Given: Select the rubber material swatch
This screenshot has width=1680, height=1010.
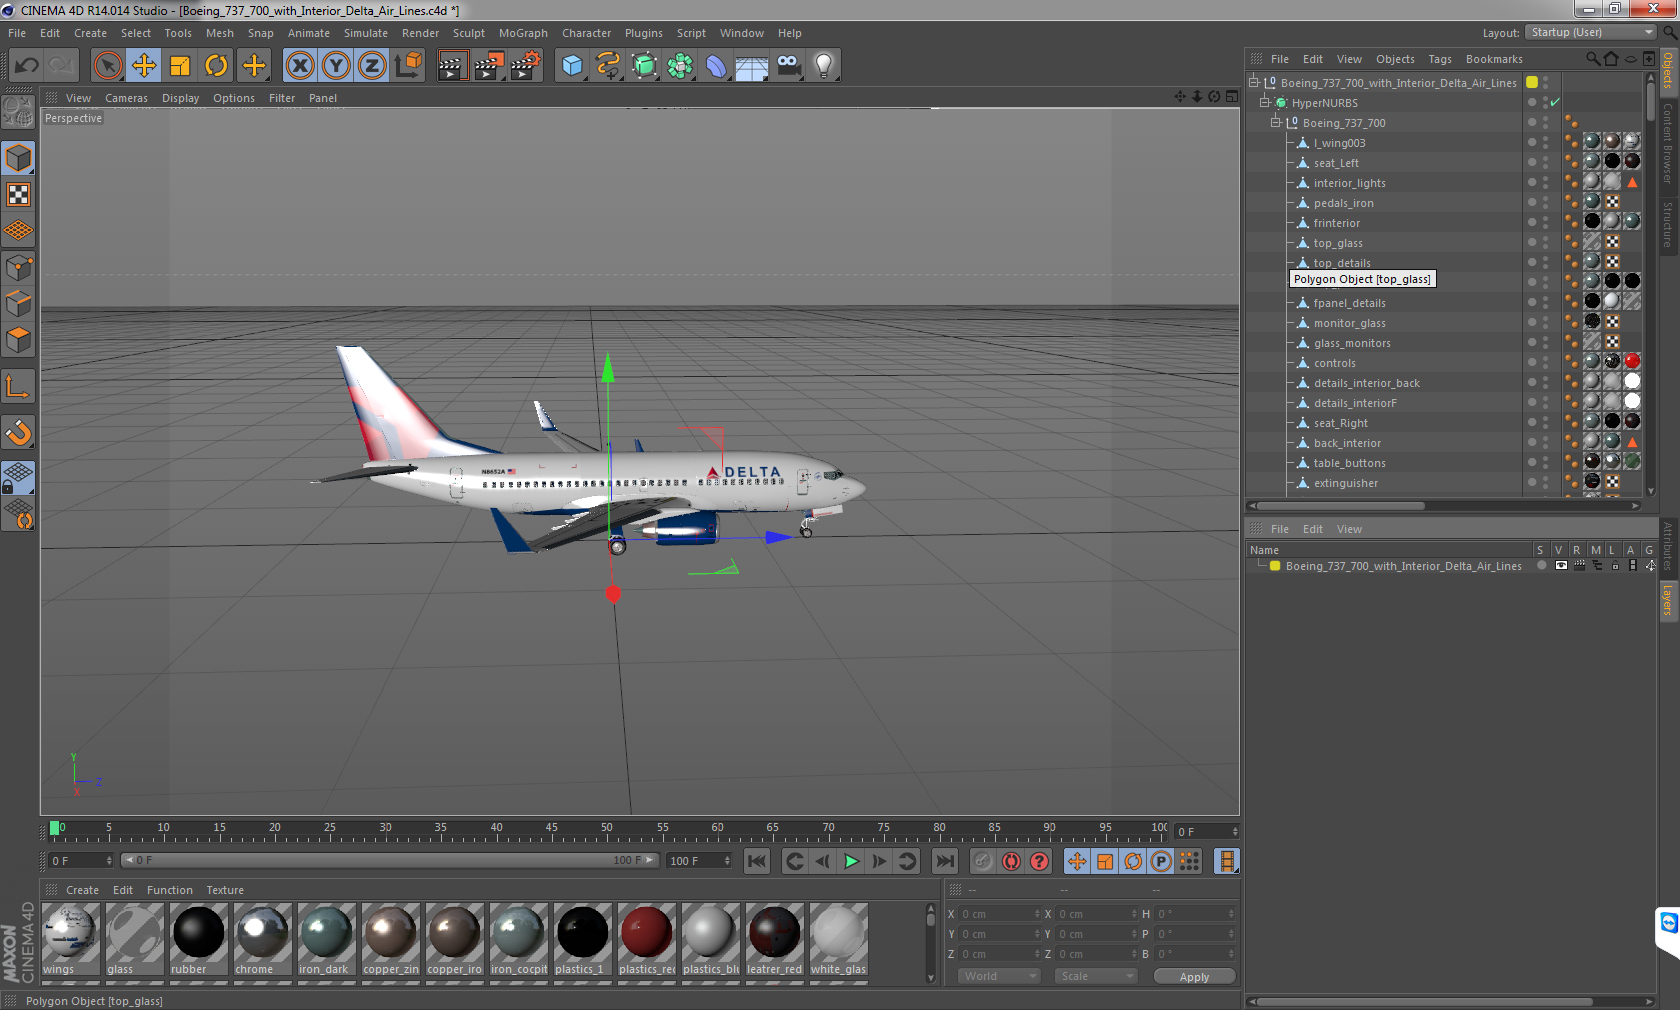Looking at the screenshot, I should (x=198, y=939).
